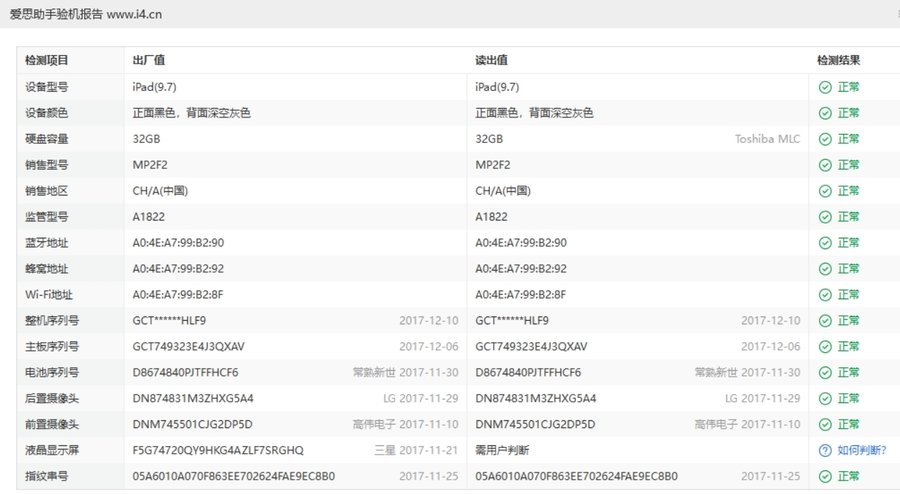This screenshot has height=494, width=900.
Task: Click the 正常 result text in 设备型号 row
Action: (x=848, y=87)
